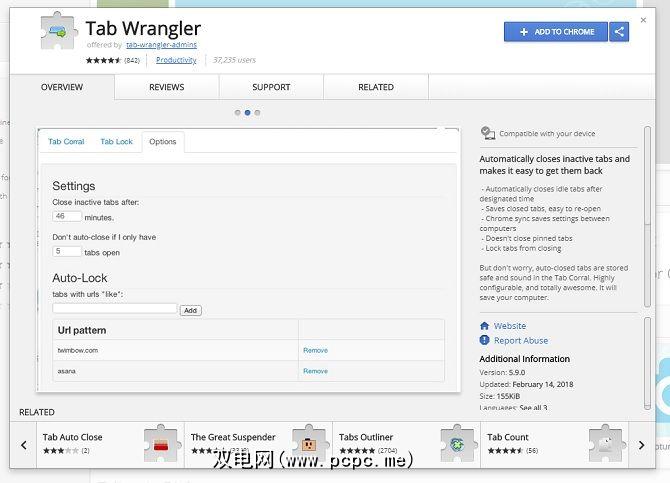
Task: Click the Report Abuse alert icon
Action: (x=484, y=340)
